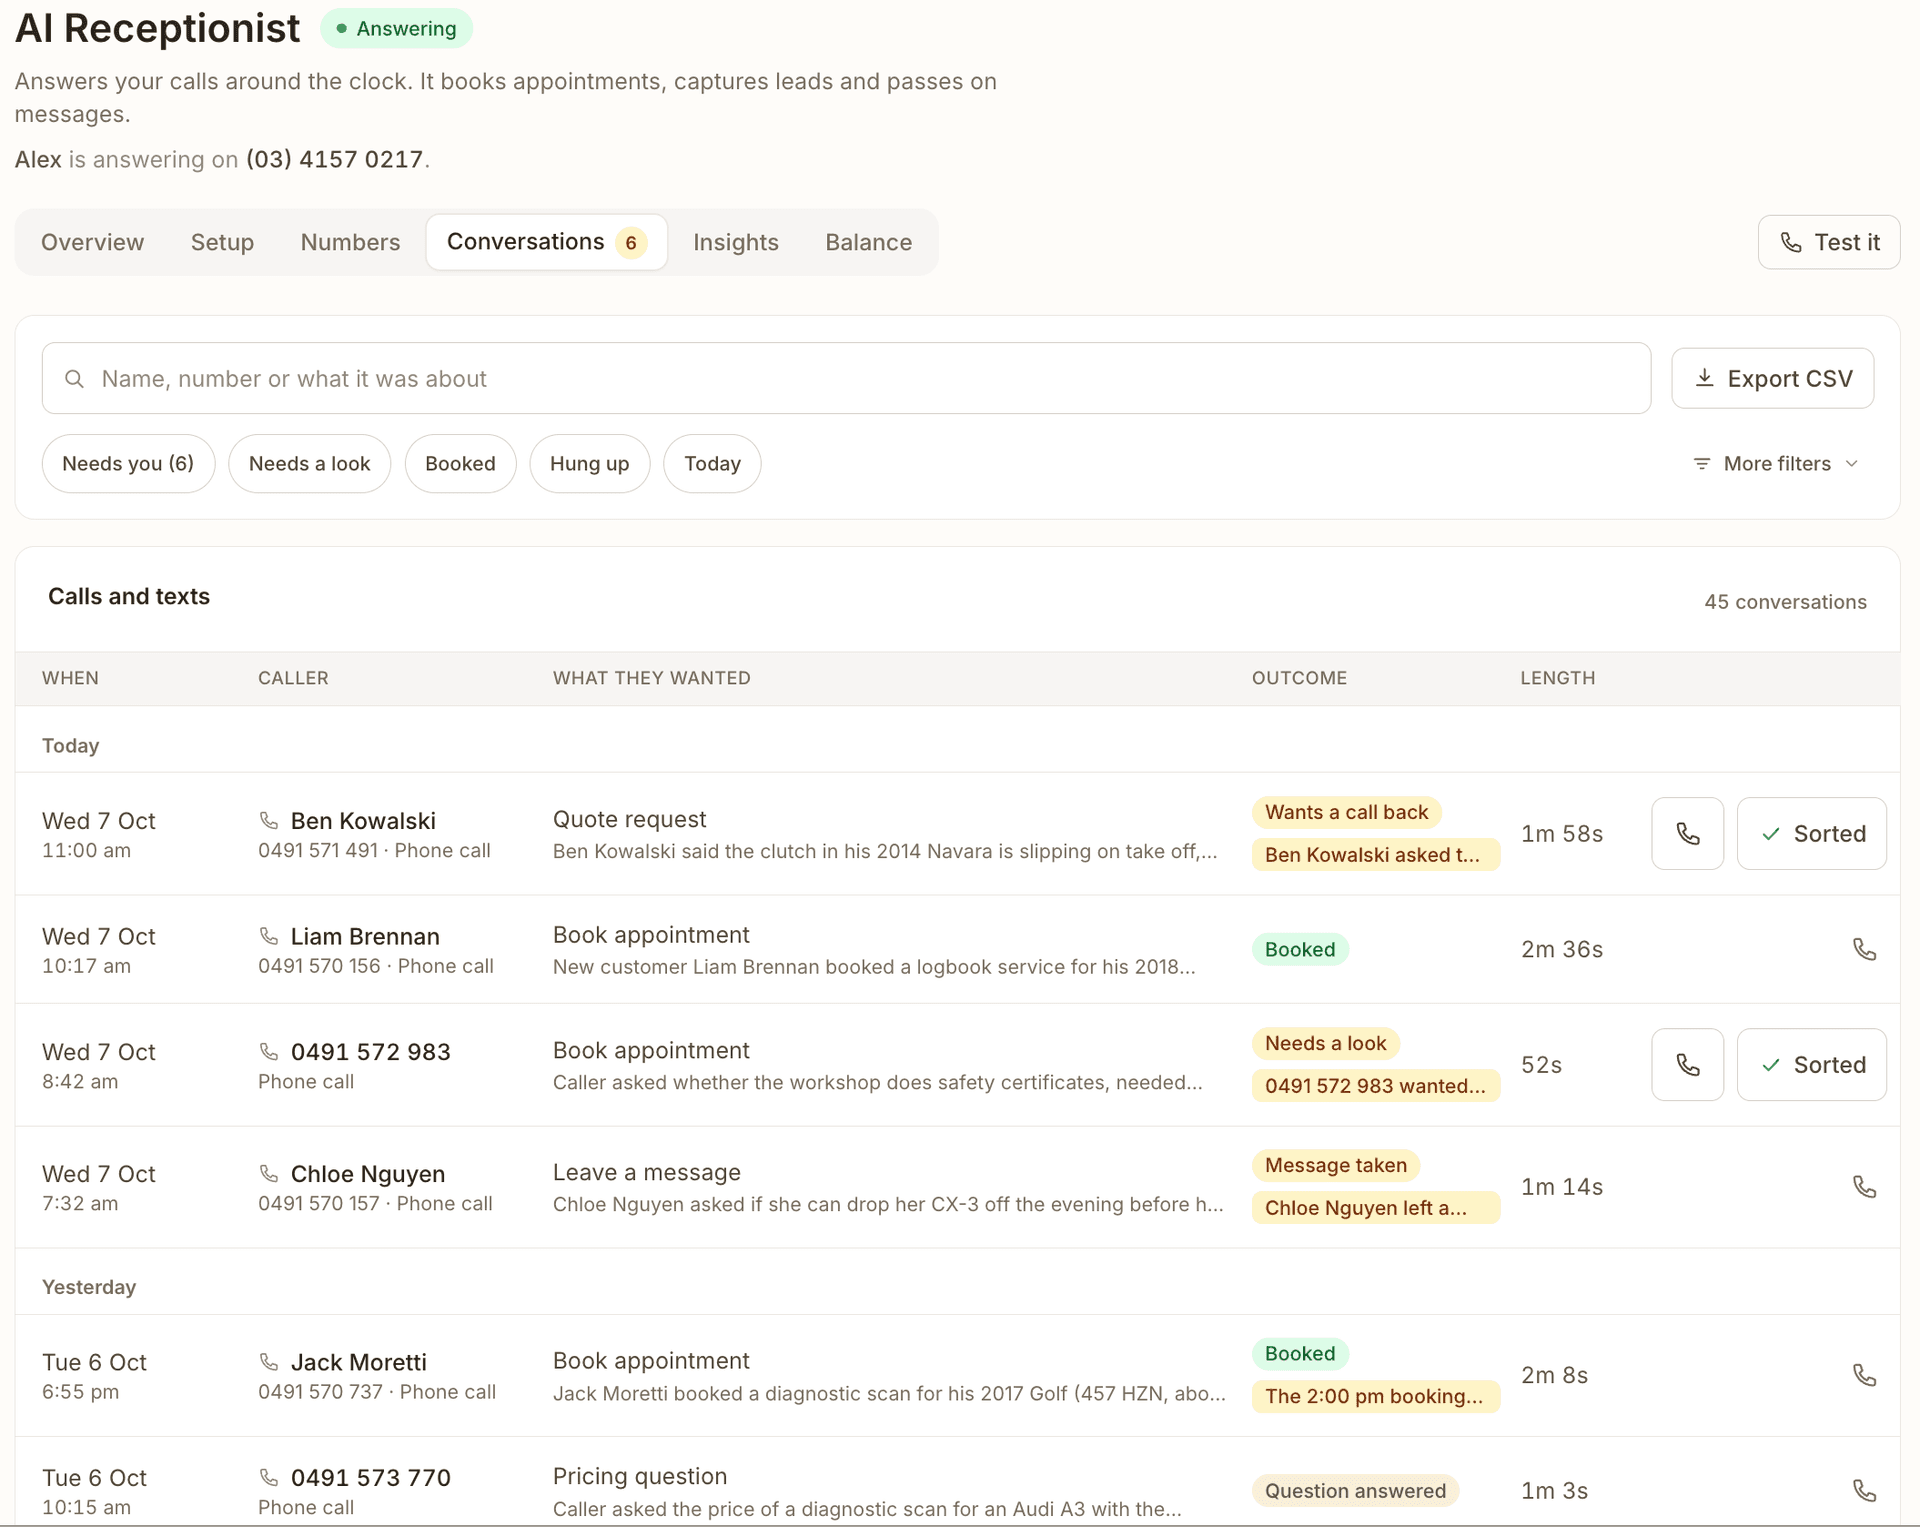Open the Overview tab

[x=92, y=242]
